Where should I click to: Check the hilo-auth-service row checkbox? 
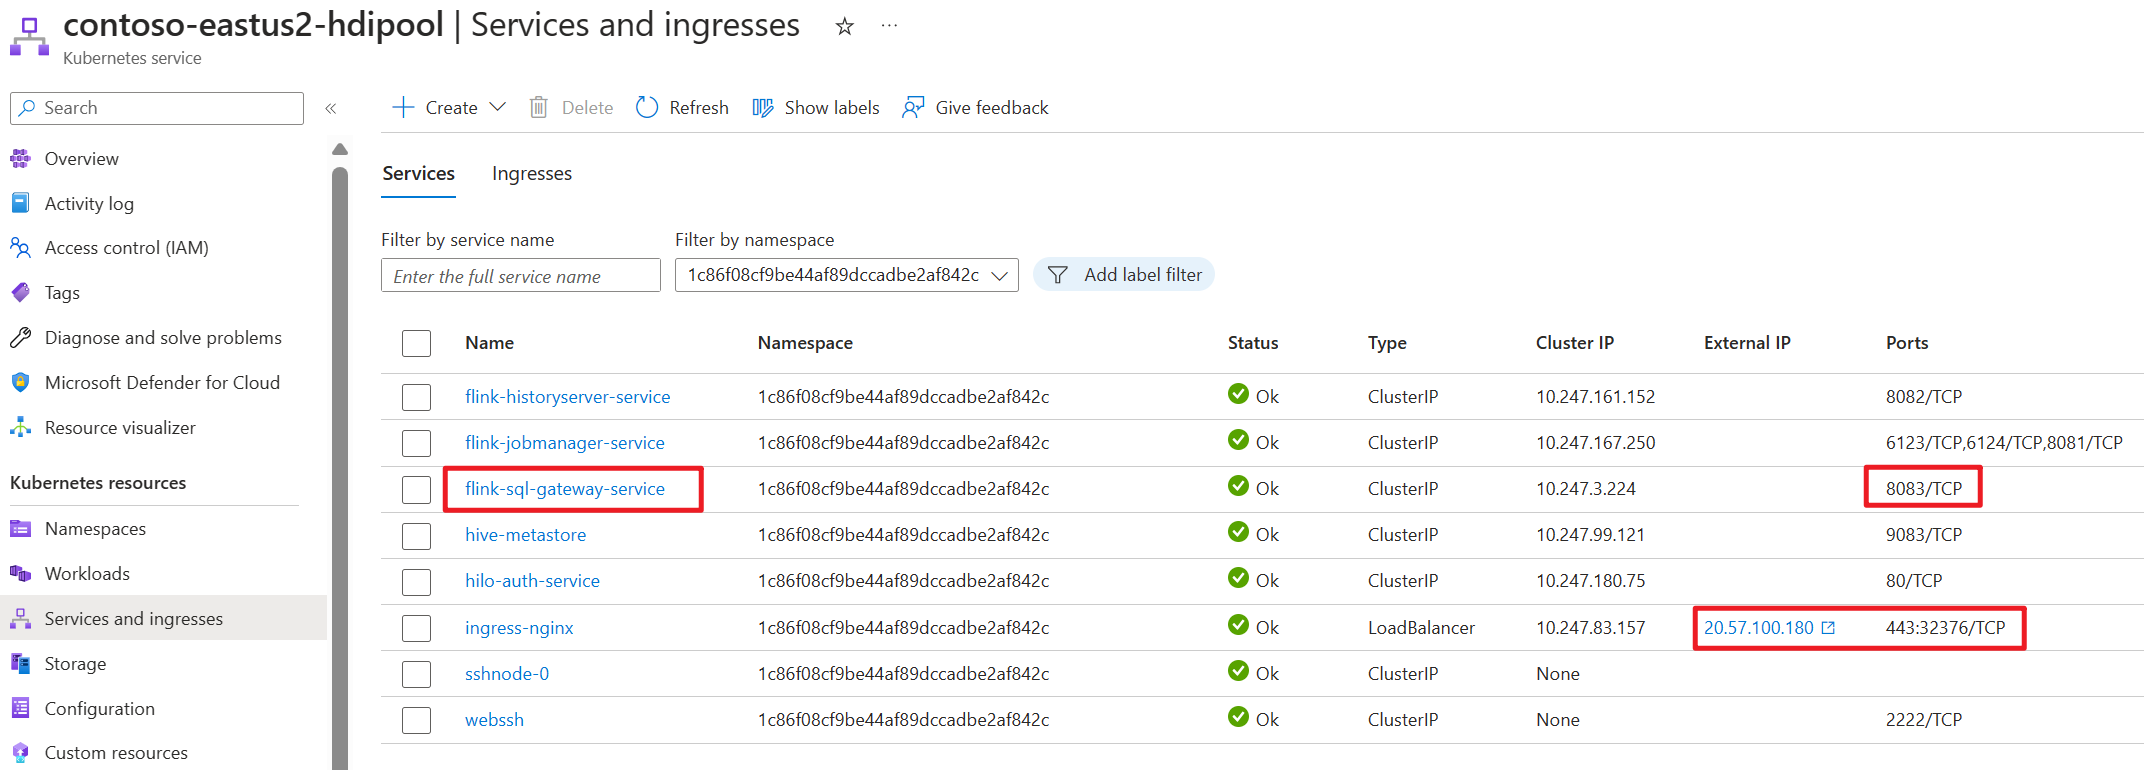(x=416, y=581)
